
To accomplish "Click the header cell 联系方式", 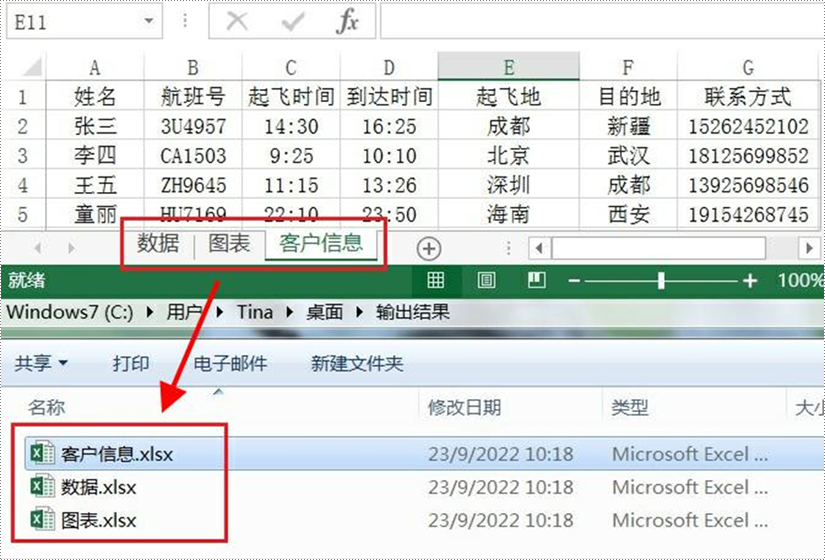I will point(748,96).
